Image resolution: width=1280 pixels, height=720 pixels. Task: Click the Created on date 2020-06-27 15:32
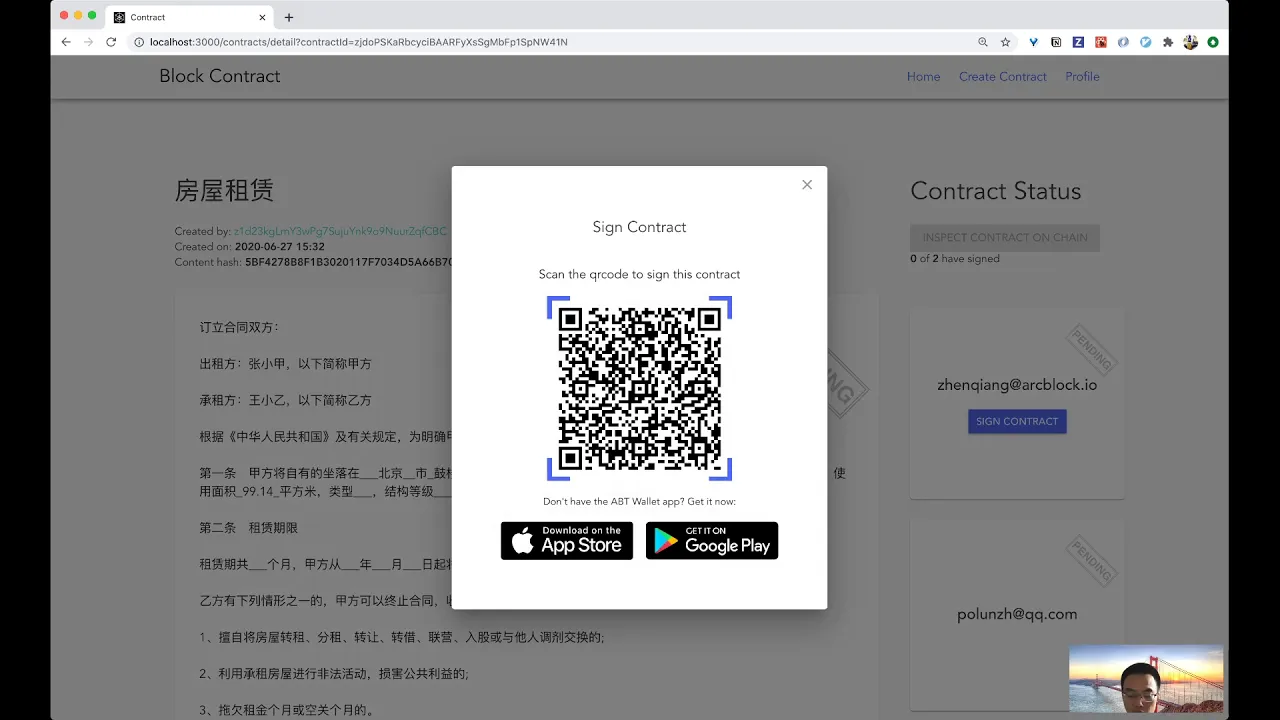coord(280,246)
